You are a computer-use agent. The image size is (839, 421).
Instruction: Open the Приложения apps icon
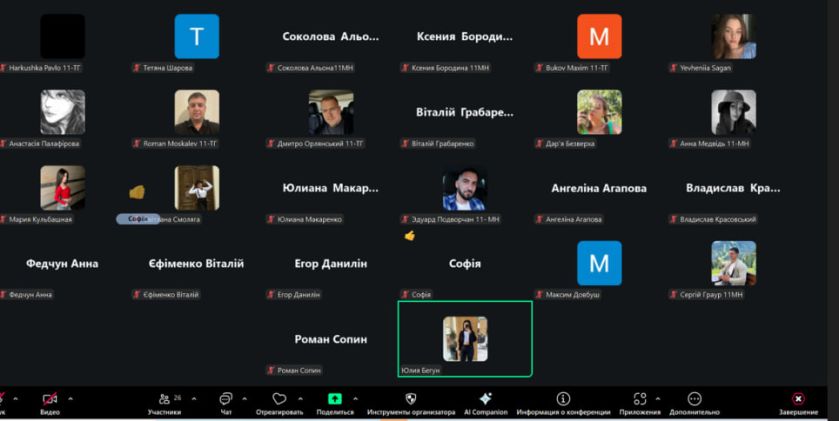(x=640, y=399)
